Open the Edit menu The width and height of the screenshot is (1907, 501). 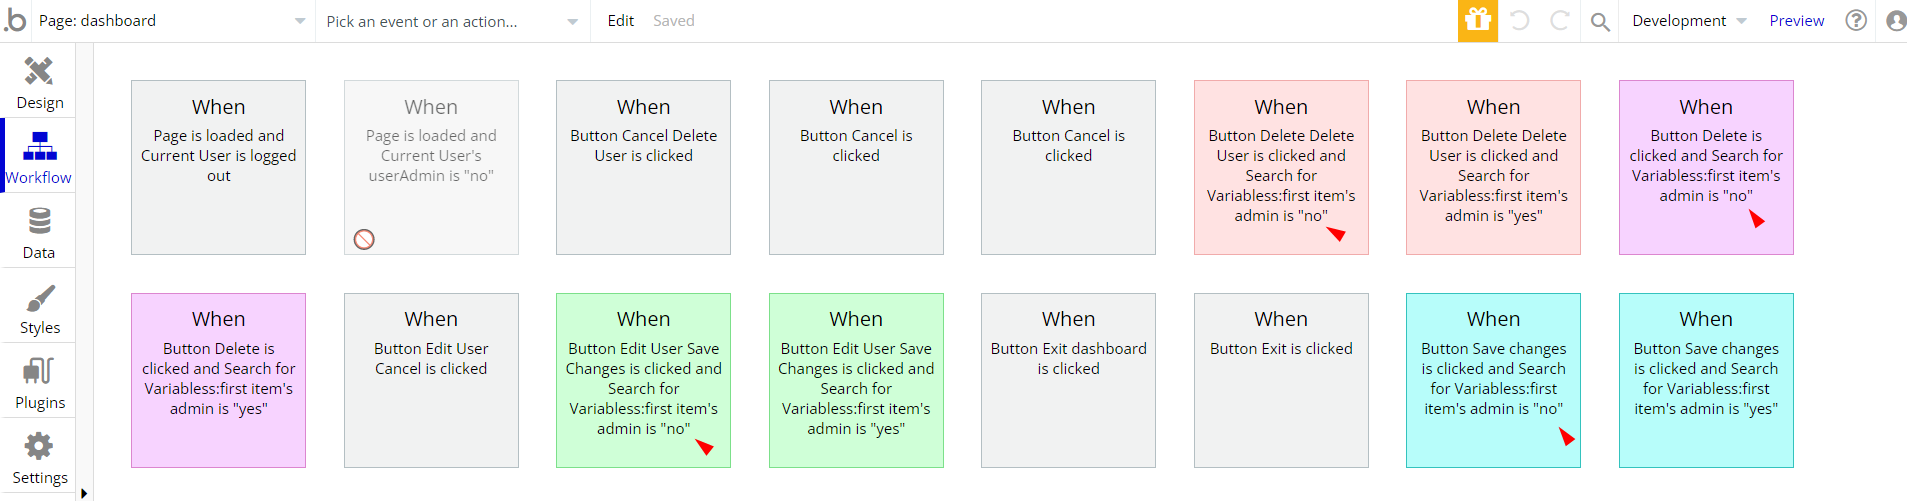point(620,21)
